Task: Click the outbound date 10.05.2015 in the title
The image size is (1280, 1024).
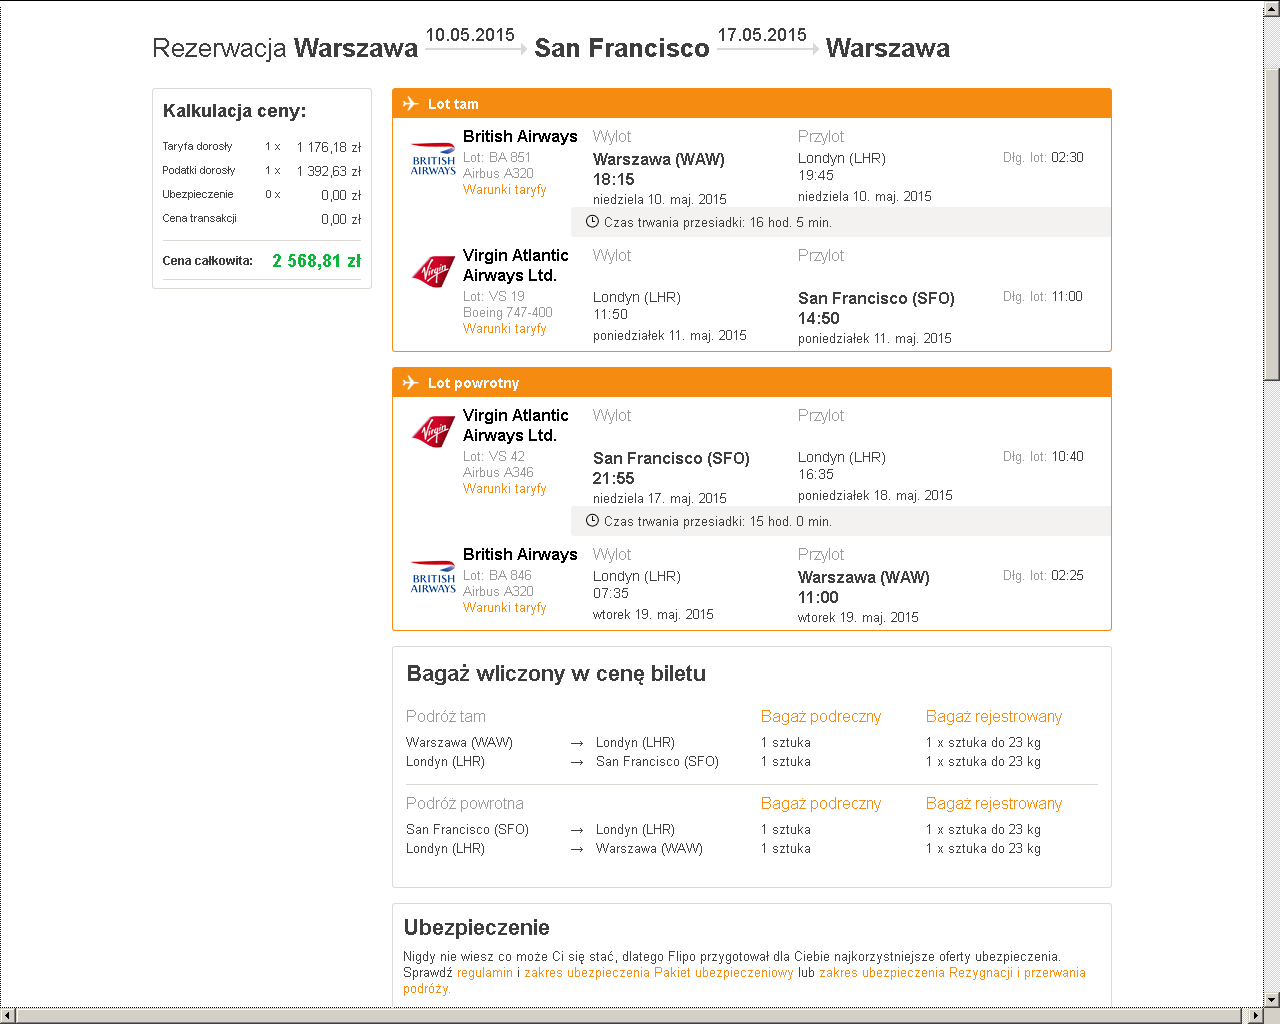Action: tap(470, 35)
